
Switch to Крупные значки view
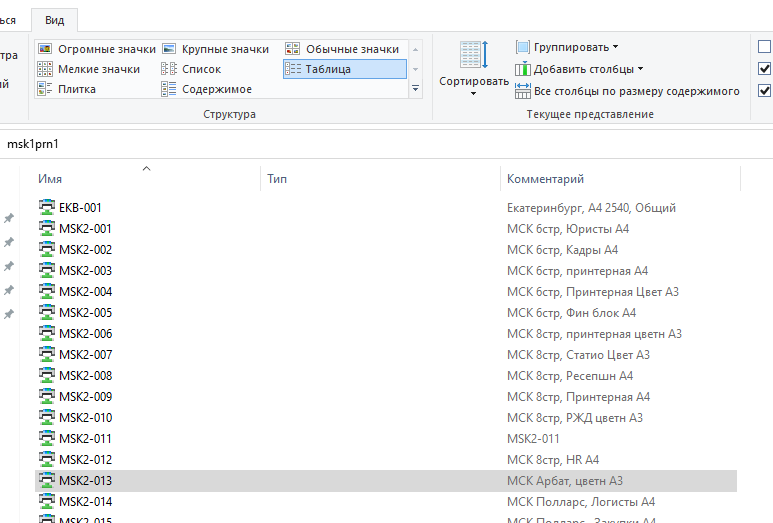tap(216, 49)
